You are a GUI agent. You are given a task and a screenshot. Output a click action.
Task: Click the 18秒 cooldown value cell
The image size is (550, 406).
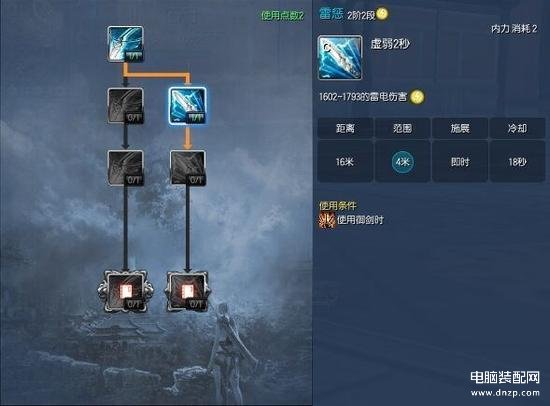point(517,161)
